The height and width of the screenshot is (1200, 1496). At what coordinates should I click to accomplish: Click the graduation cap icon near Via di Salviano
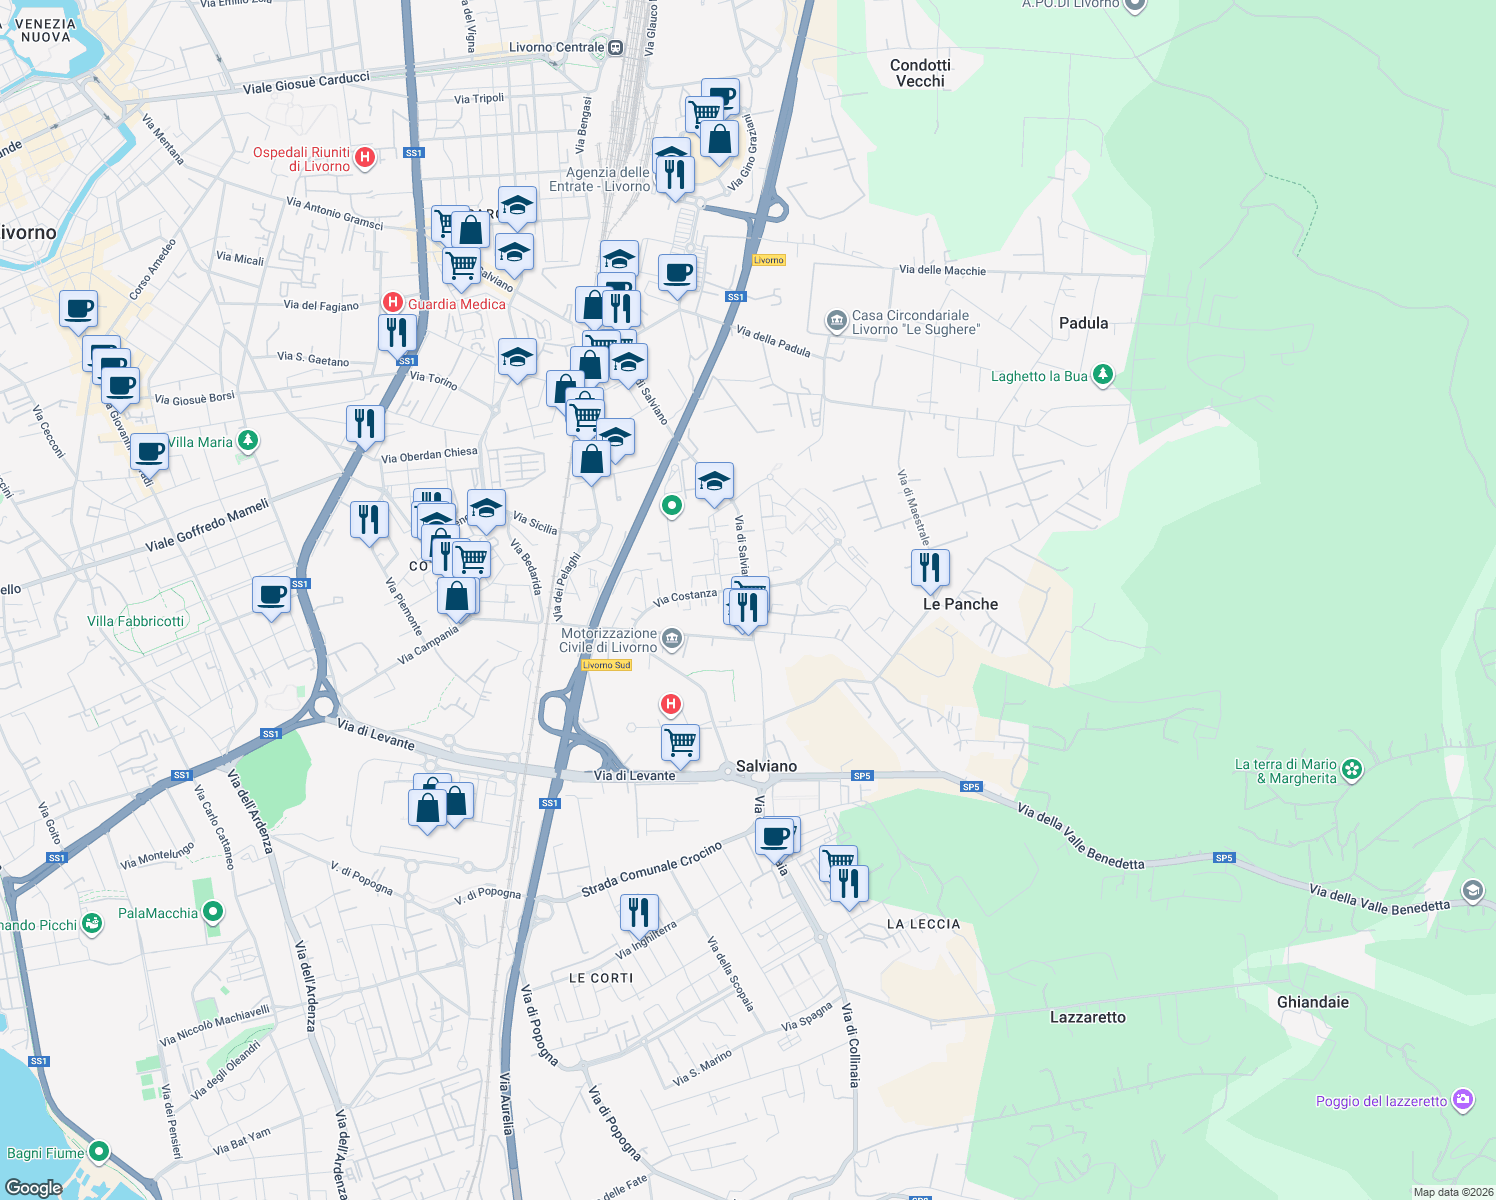click(715, 481)
